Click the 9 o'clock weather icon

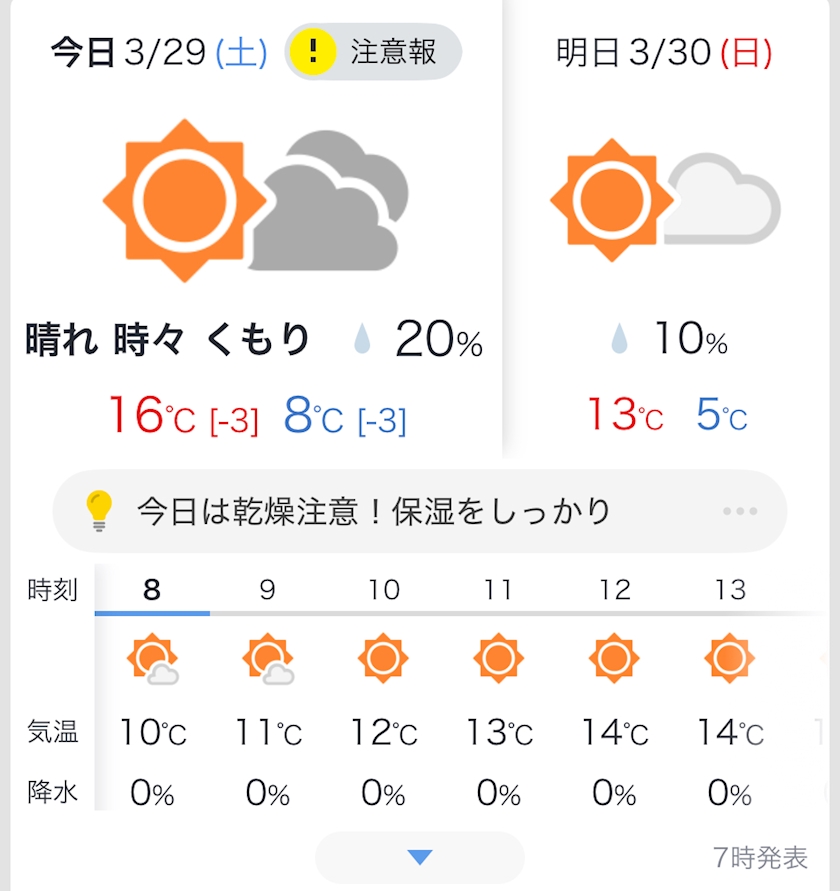pos(267,659)
